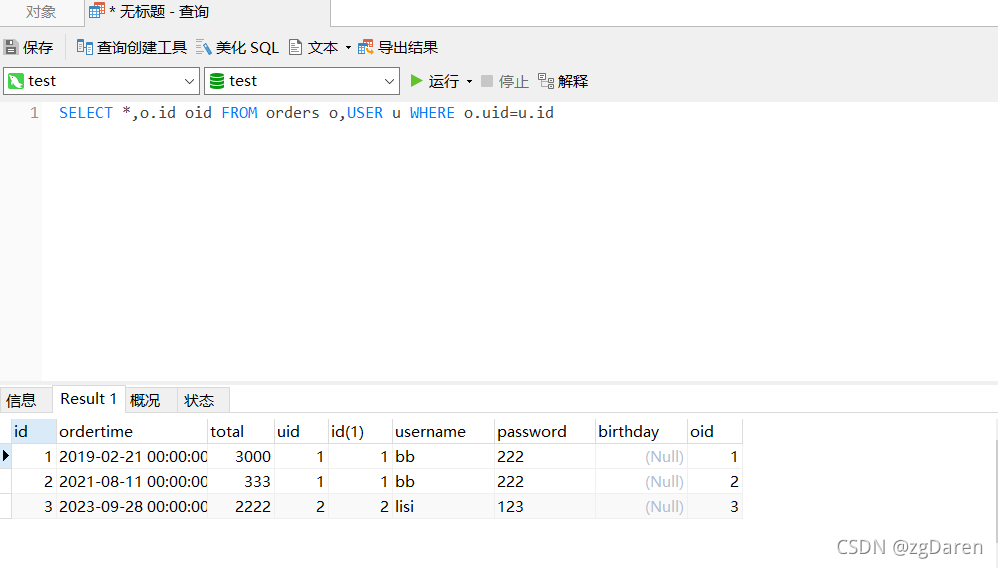Expand the Run (运行) options arrow

pos(470,82)
